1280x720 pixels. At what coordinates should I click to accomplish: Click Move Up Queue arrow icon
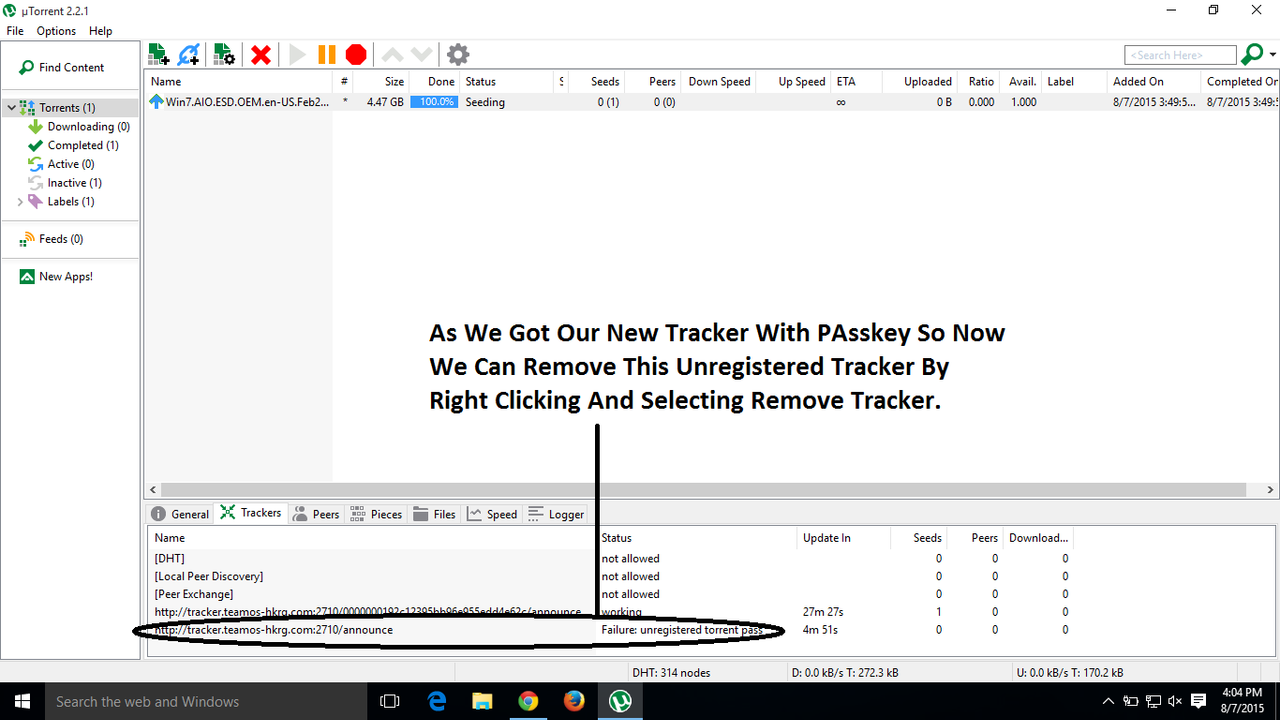pyautogui.click(x=393, y=55)
